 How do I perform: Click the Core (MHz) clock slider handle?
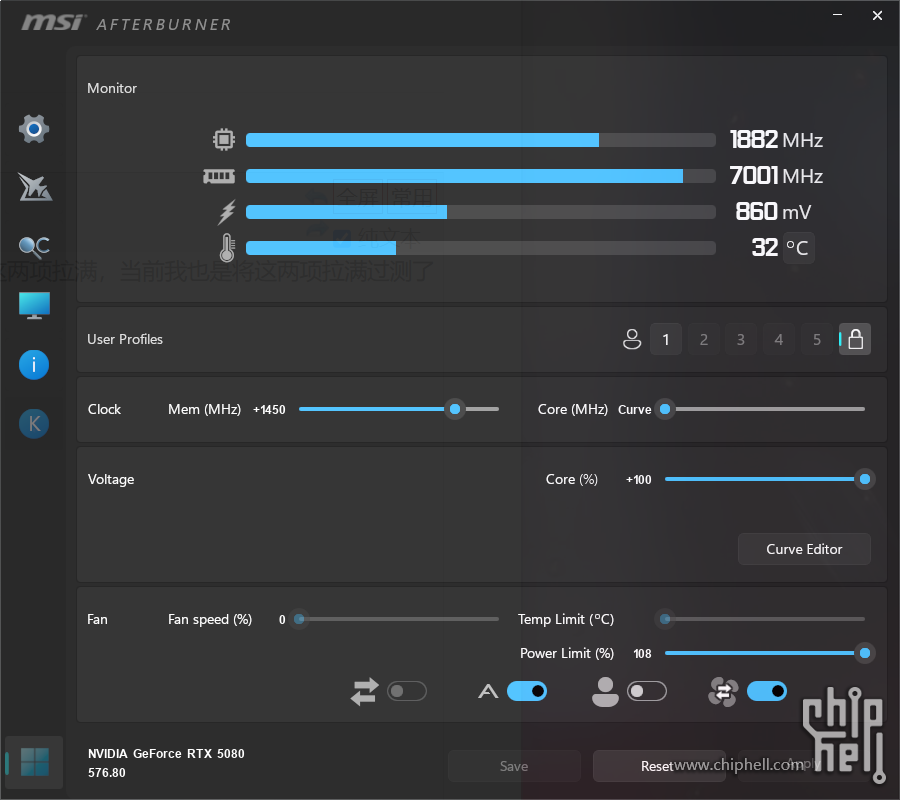point(665,409)
